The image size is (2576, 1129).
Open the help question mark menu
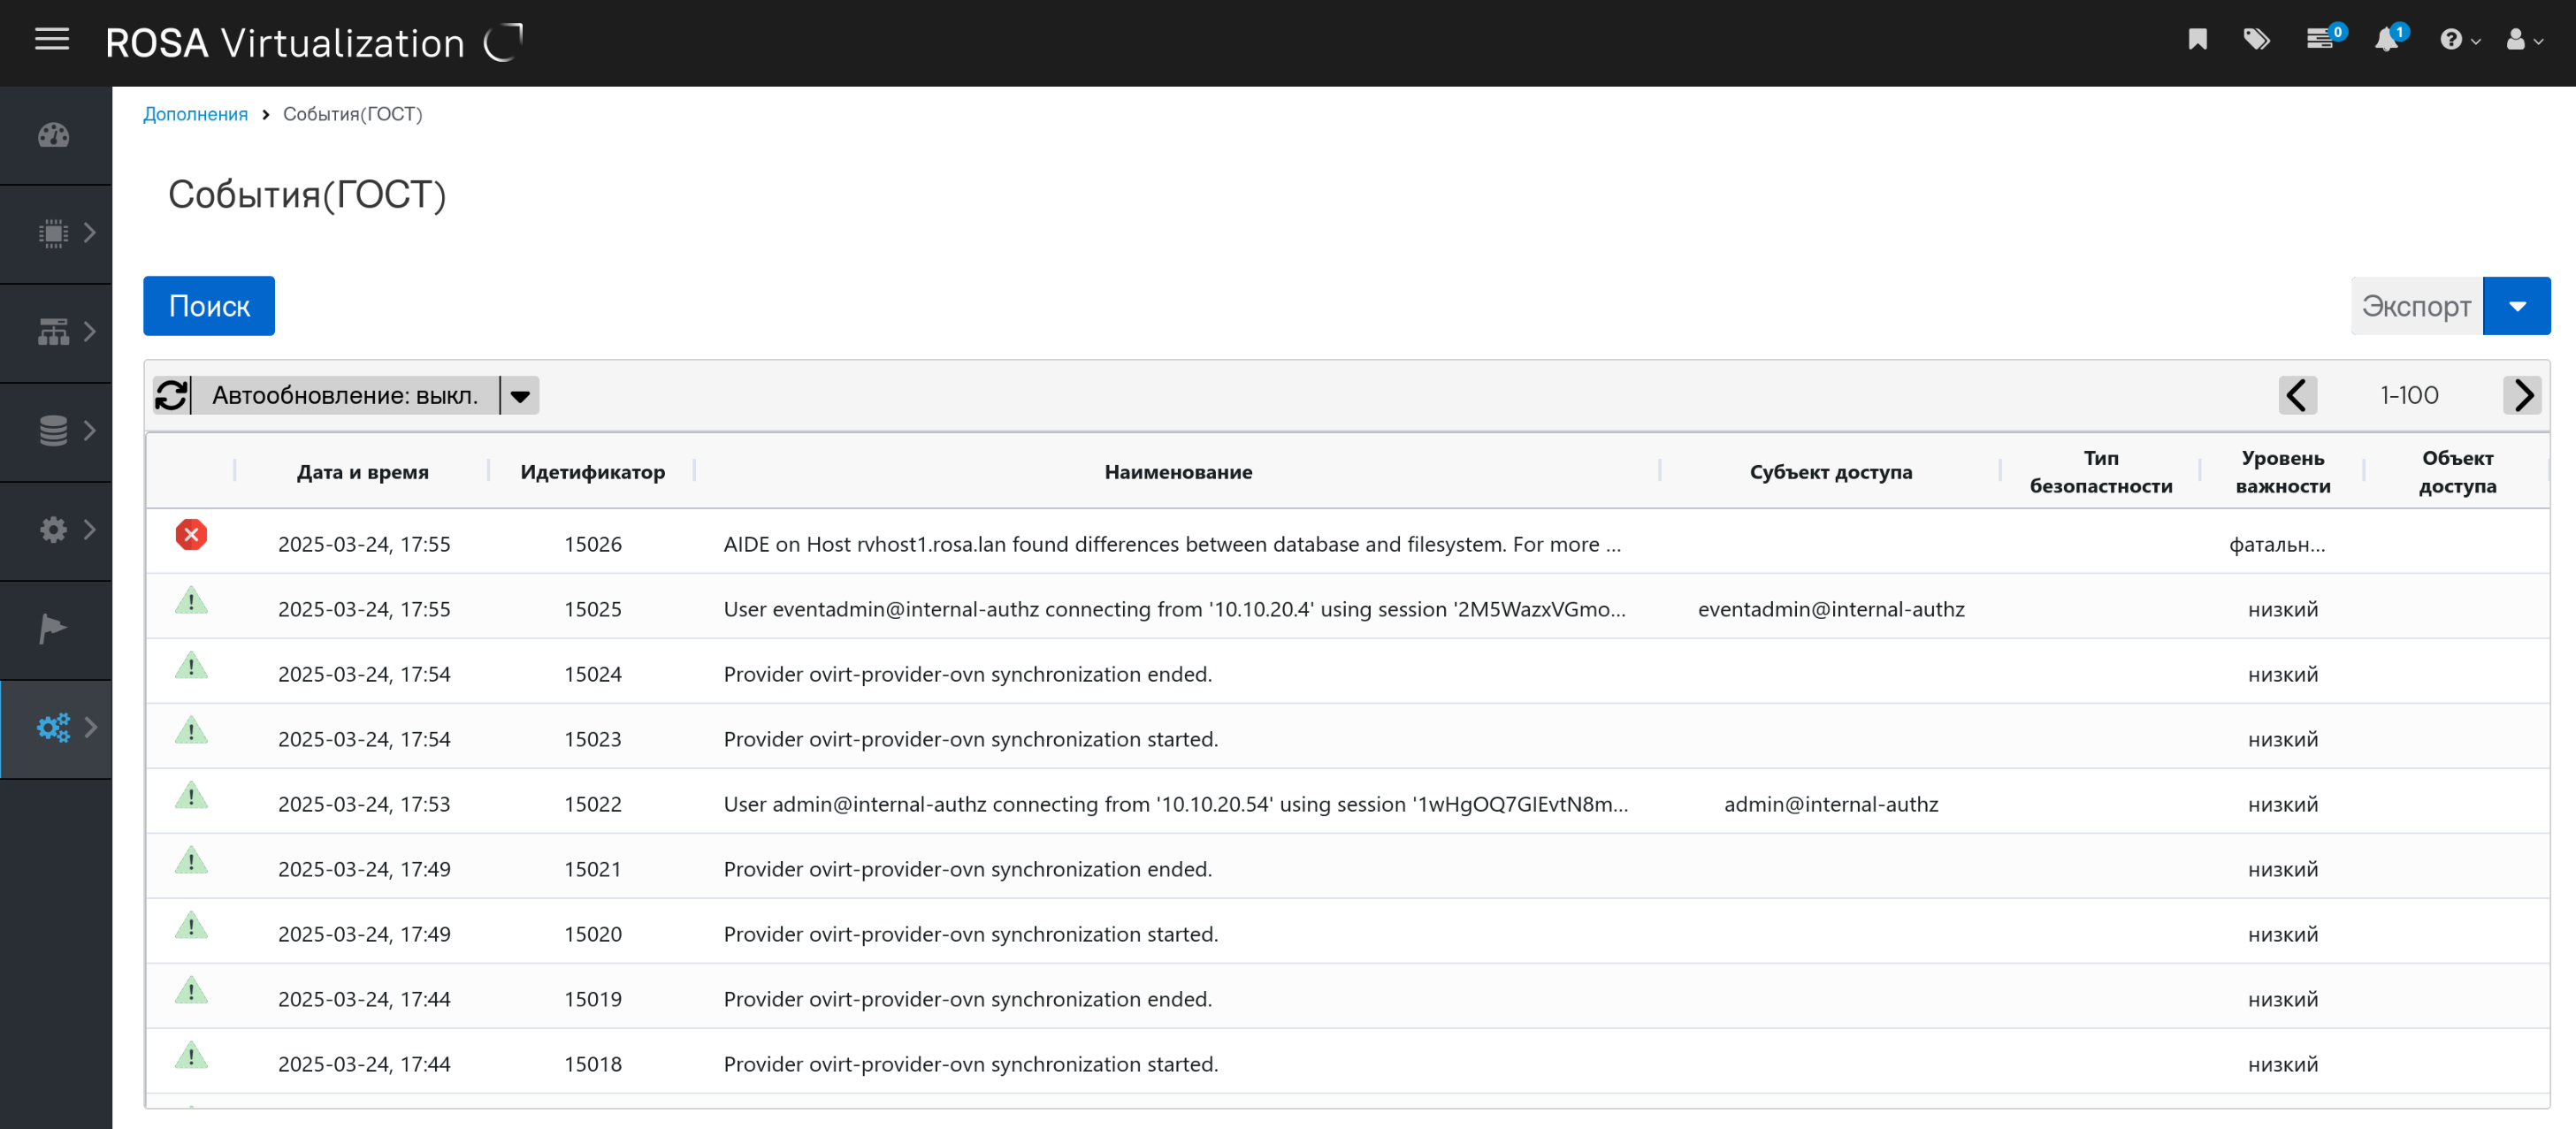pyautogui.click(x=2458, y=40)
